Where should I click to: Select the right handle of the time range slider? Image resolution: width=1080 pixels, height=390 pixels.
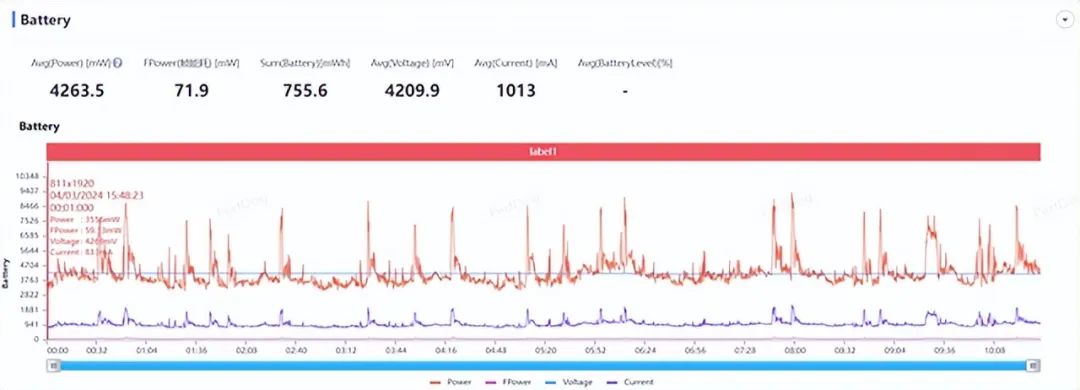coord(1033,366)
